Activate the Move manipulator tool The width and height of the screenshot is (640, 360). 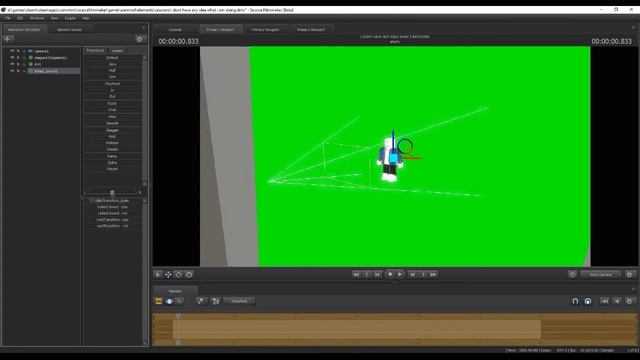168,275
